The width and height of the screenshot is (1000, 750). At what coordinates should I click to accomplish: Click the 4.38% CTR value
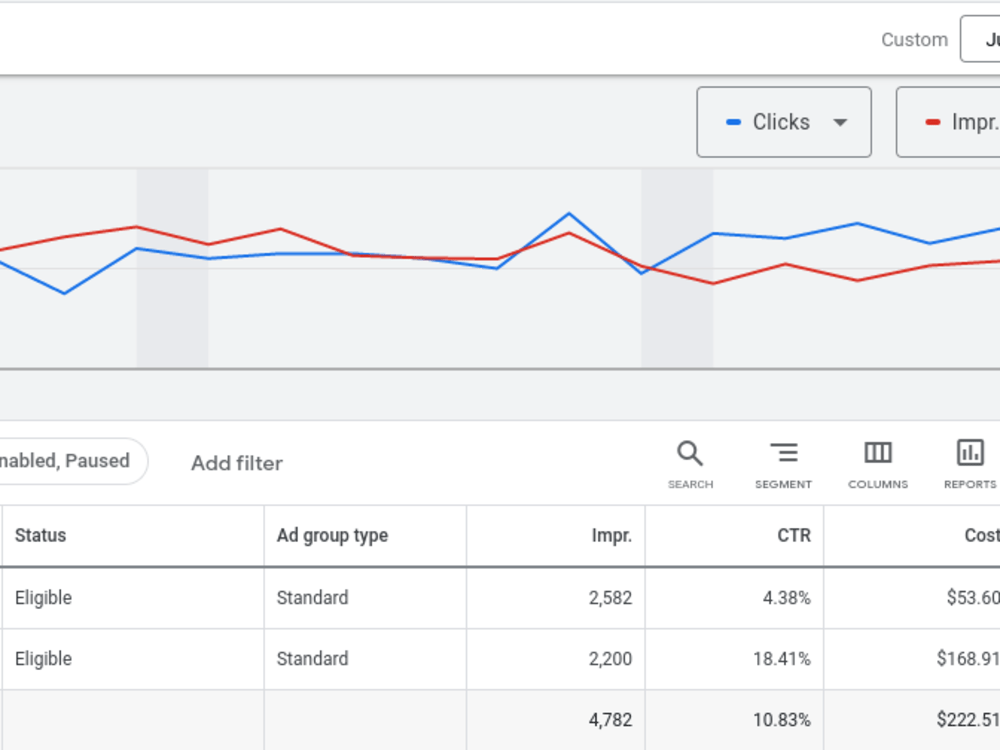pyautogui.click(x=786, y=598)
